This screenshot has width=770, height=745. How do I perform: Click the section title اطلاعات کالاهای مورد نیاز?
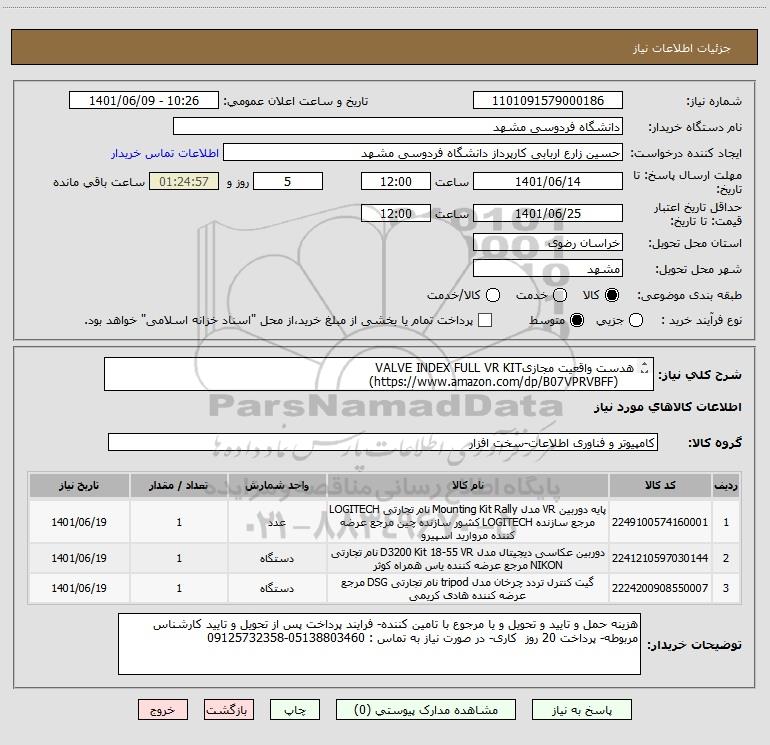pos(668,407)
